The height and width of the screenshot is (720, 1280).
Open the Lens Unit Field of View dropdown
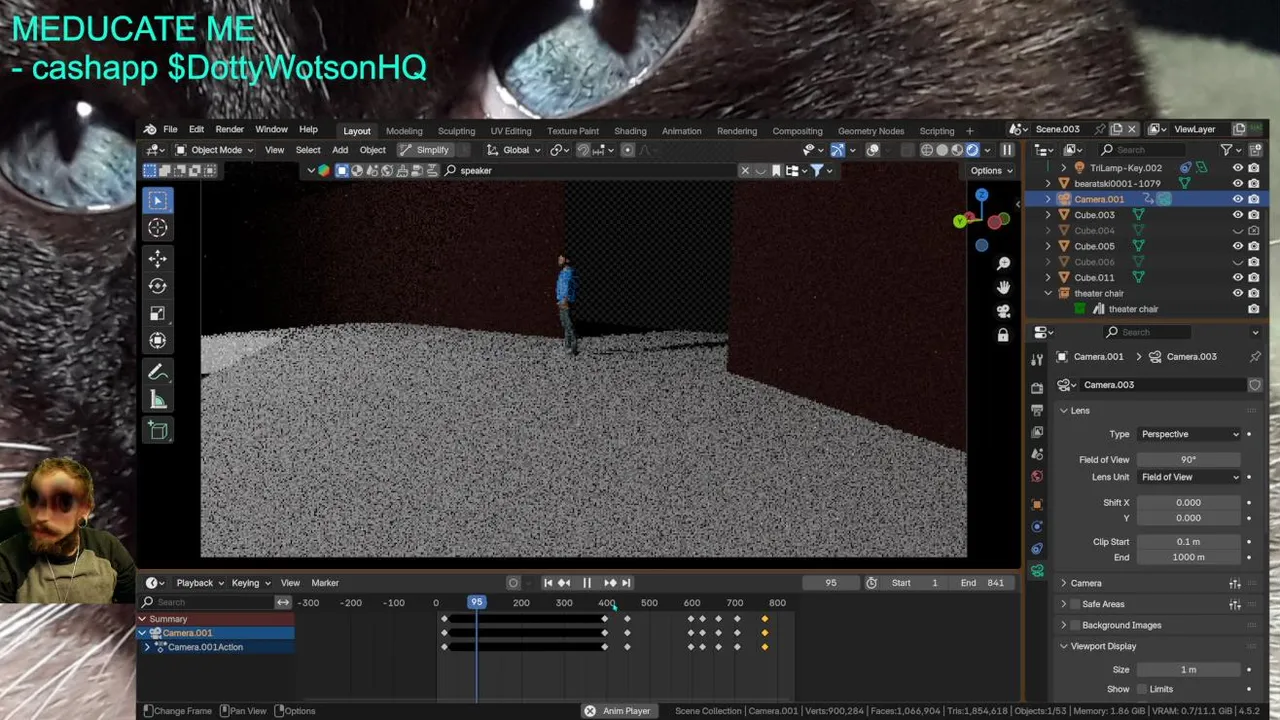[x=1190, y=477]
